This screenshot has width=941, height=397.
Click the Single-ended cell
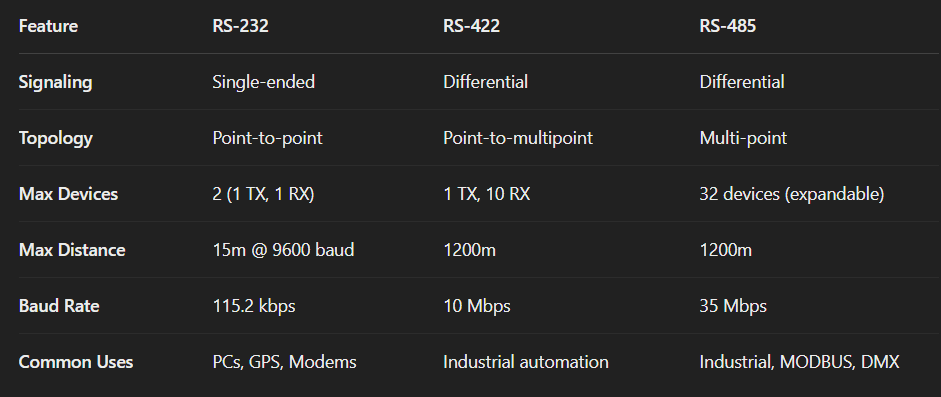point(263,82)
